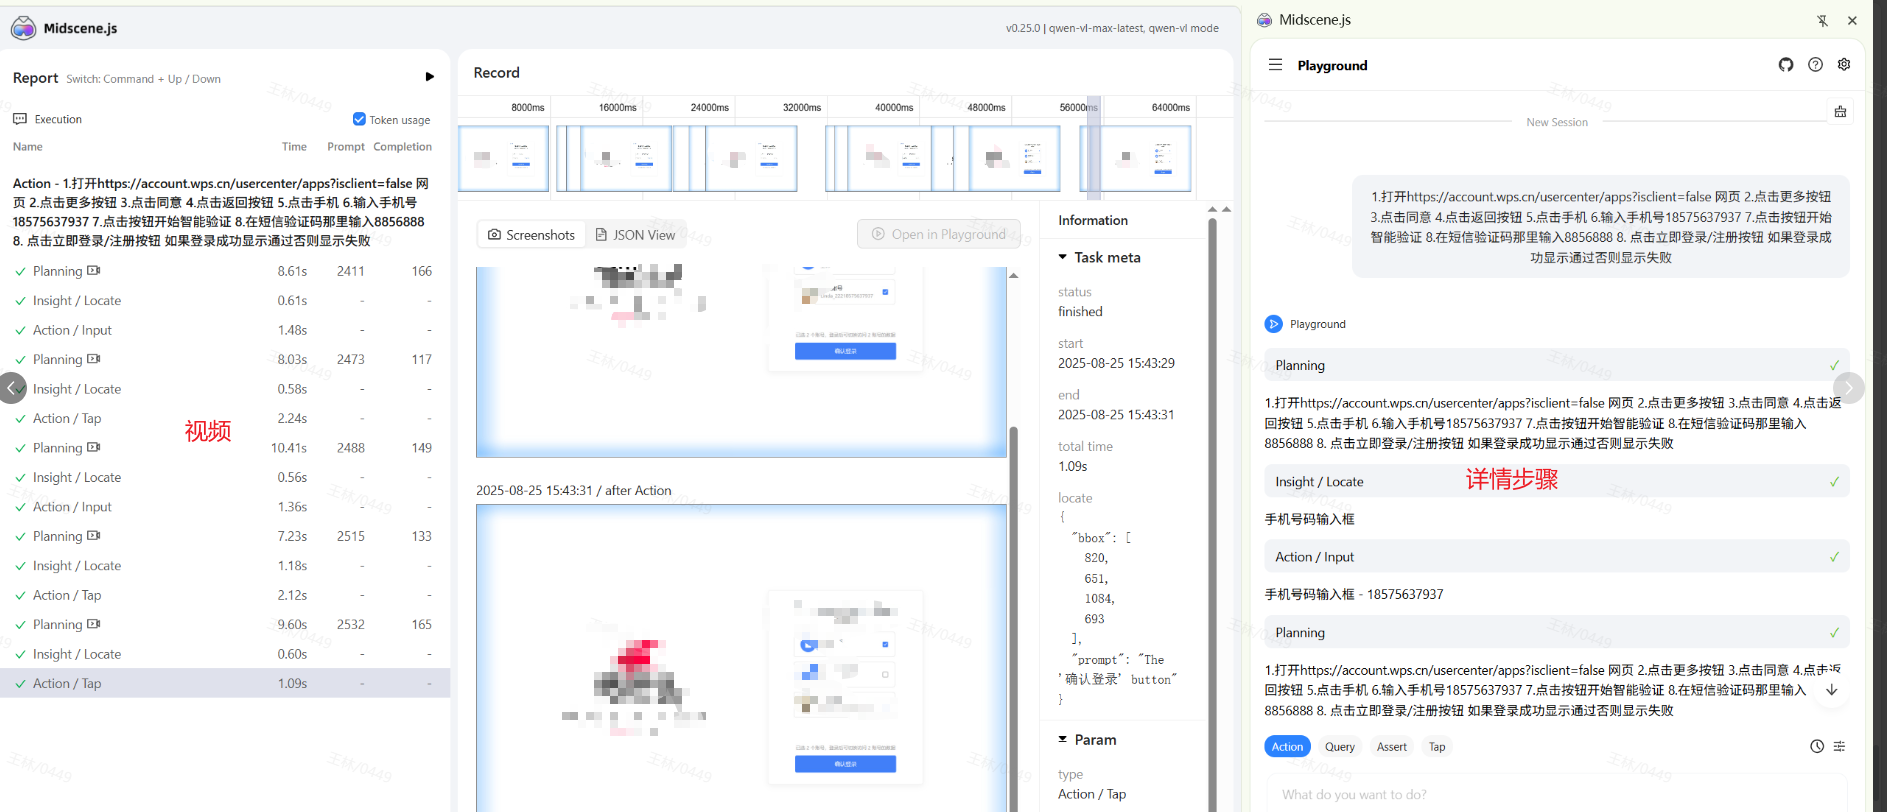Click the scroll-up arrow of the Information panel
The width and height of the screenshot is (1887, 812).
point(1212,209)
